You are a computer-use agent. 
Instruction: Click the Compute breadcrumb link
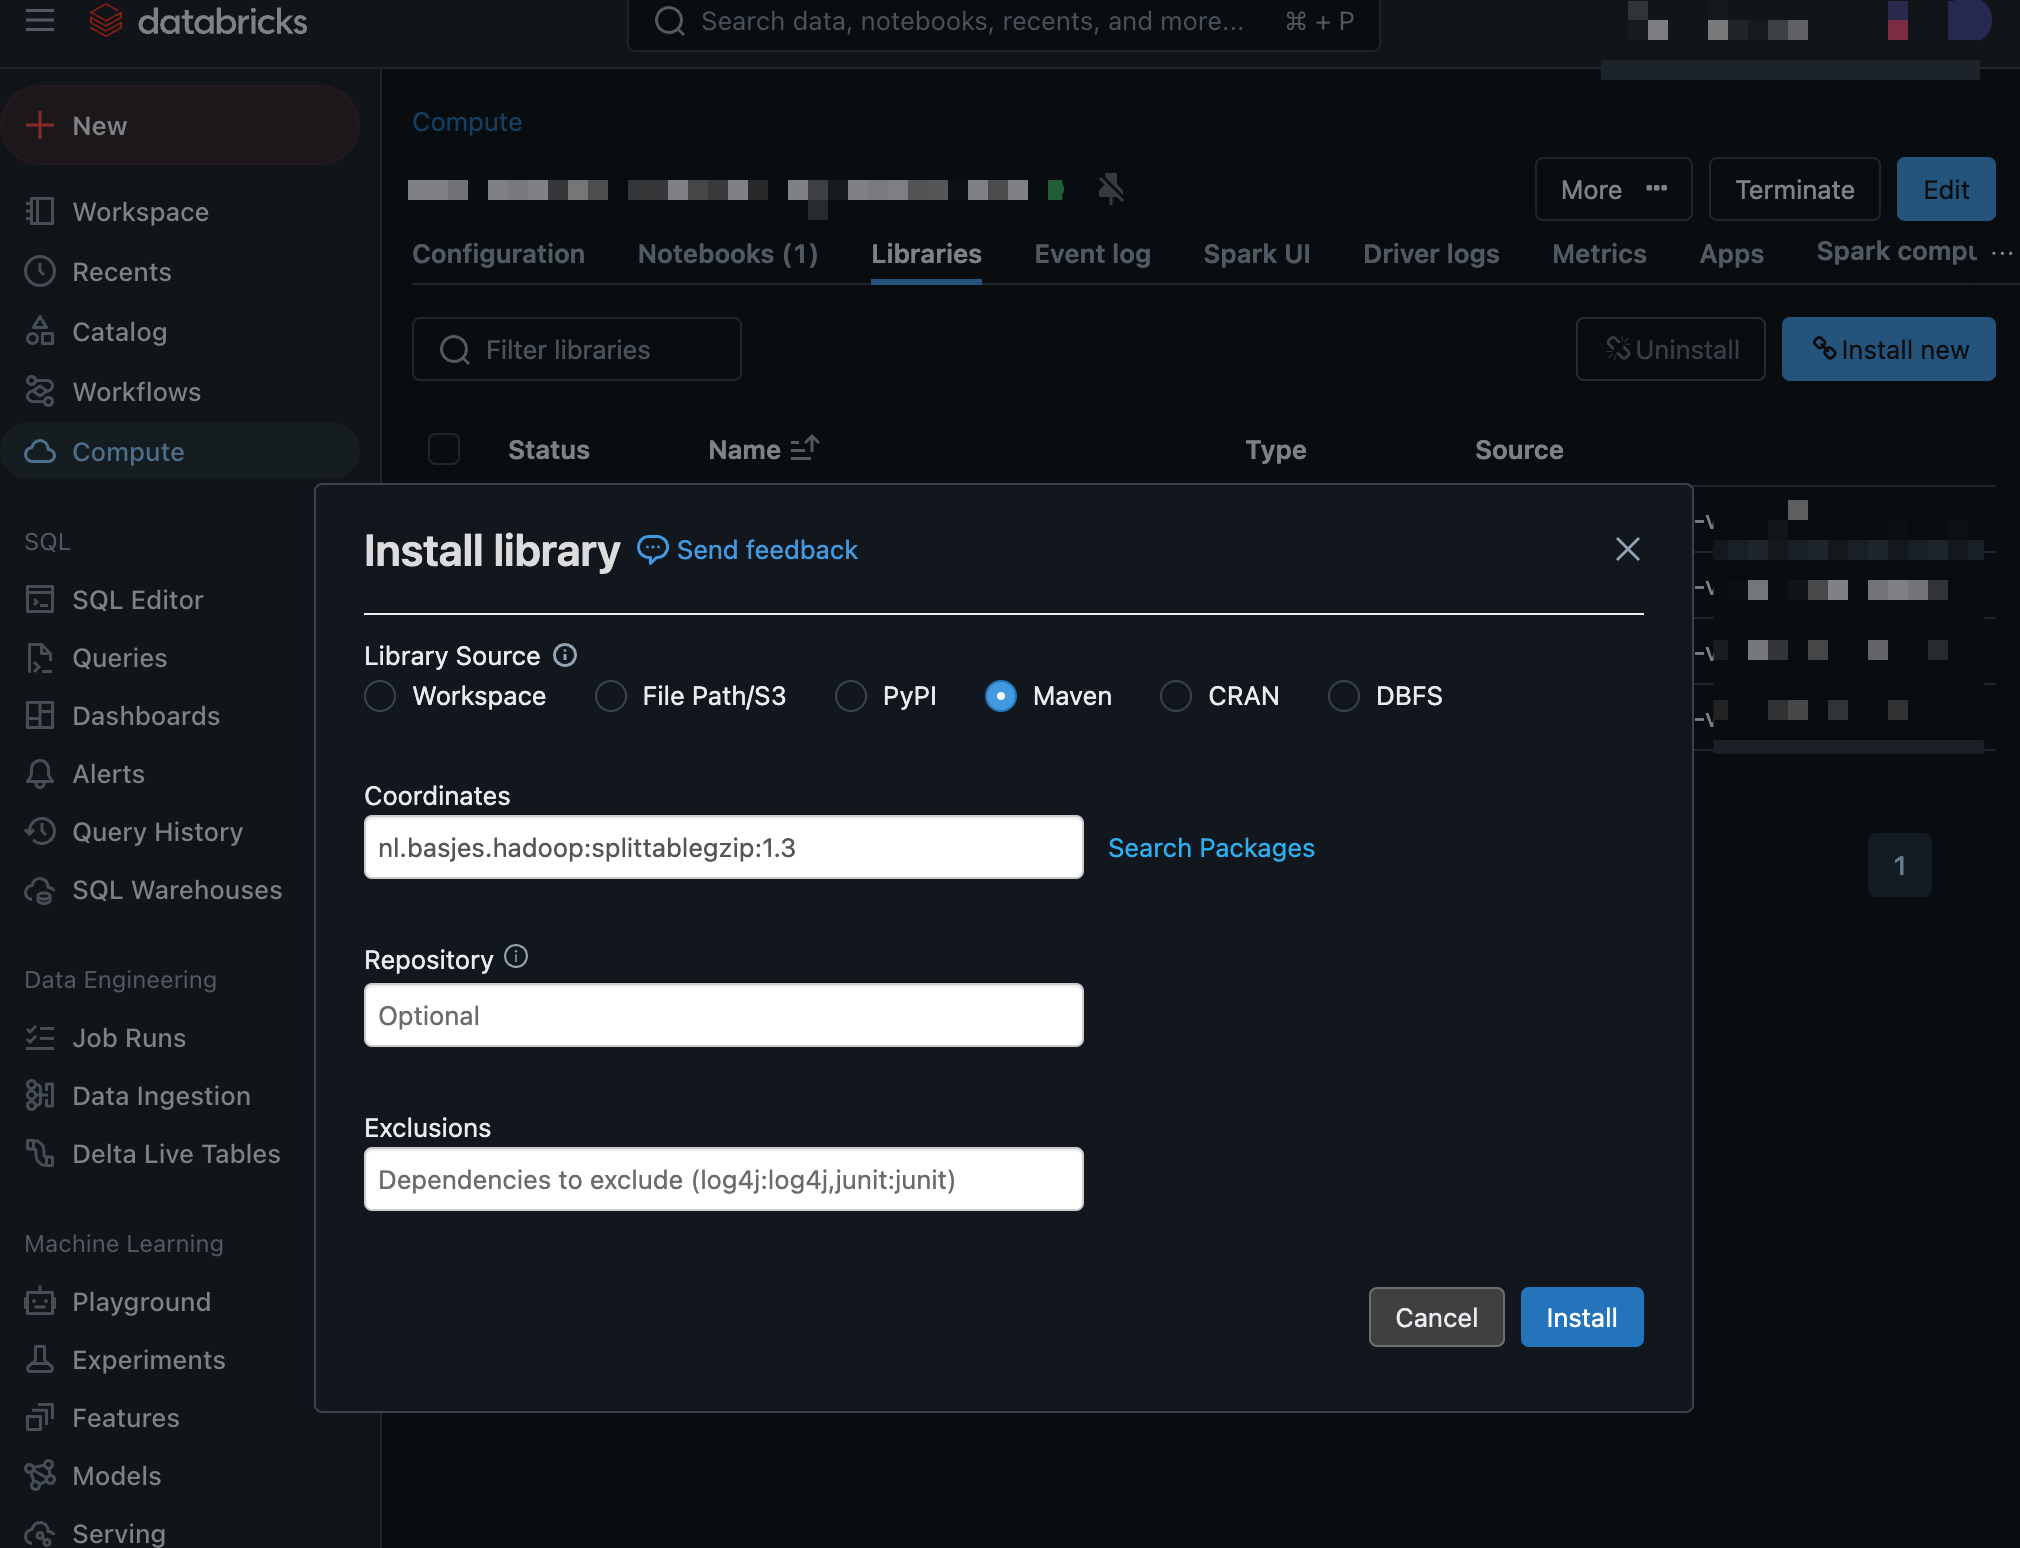[x=467, y=121]
